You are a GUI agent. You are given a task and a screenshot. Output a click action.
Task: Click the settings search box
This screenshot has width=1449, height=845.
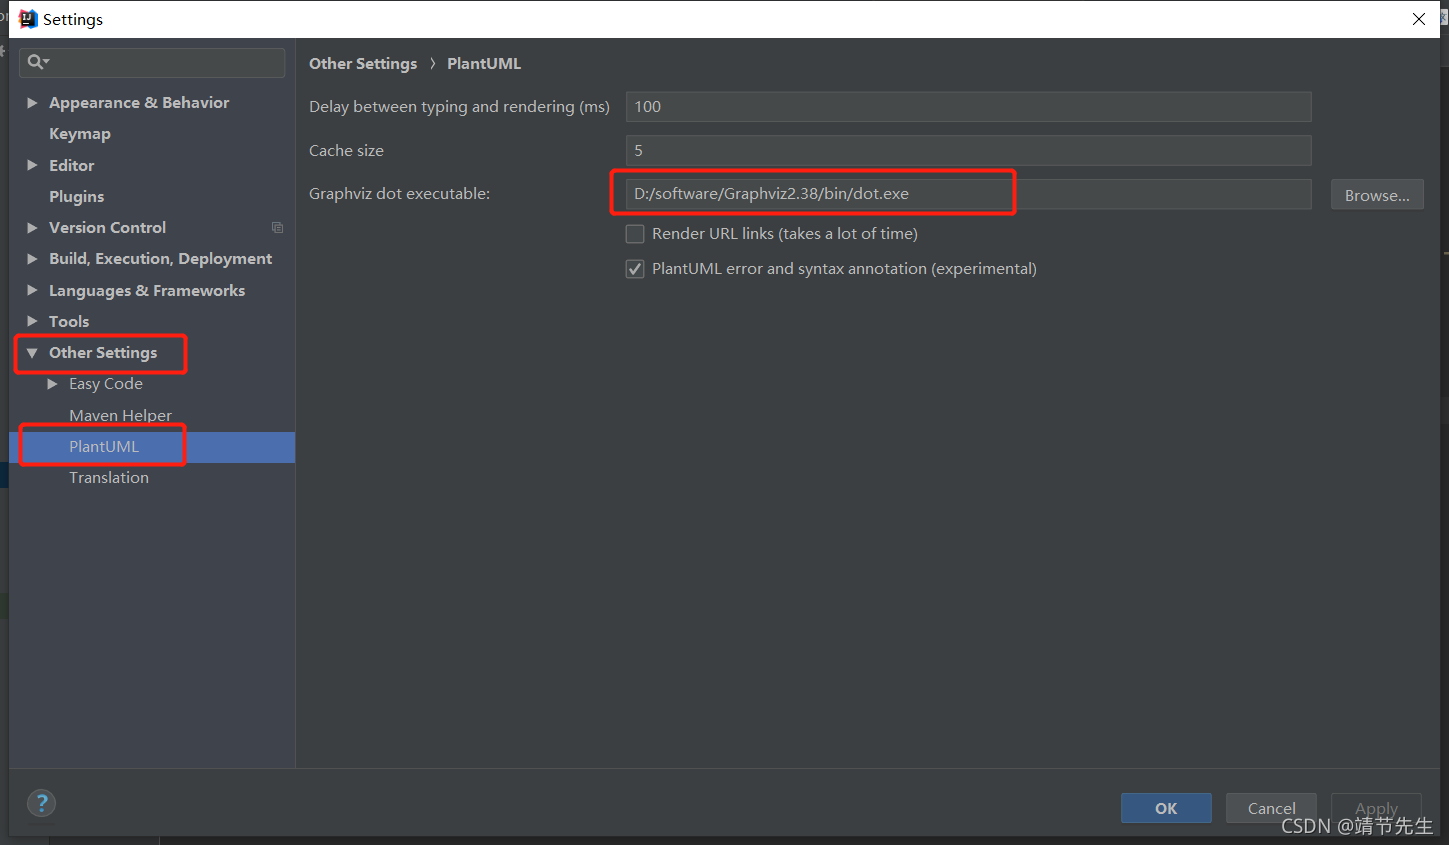click(x=152, y=62)
